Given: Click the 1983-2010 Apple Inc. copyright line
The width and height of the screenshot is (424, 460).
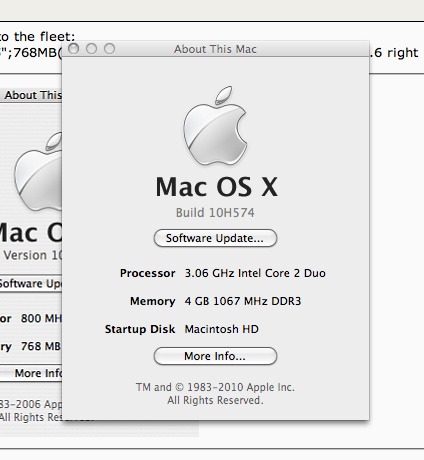Looking at the screenshot, I should [215, 387].
